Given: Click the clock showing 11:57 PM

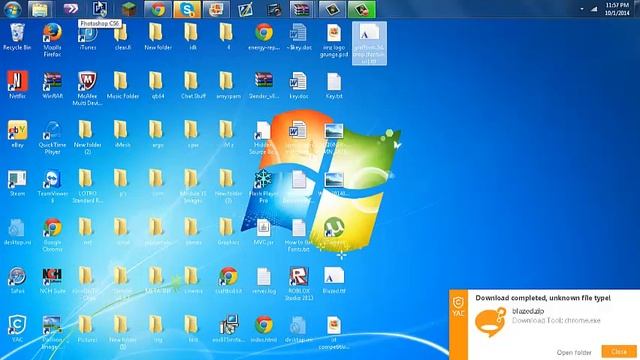Looking at the screenshot, I should [x=617, y=9].
